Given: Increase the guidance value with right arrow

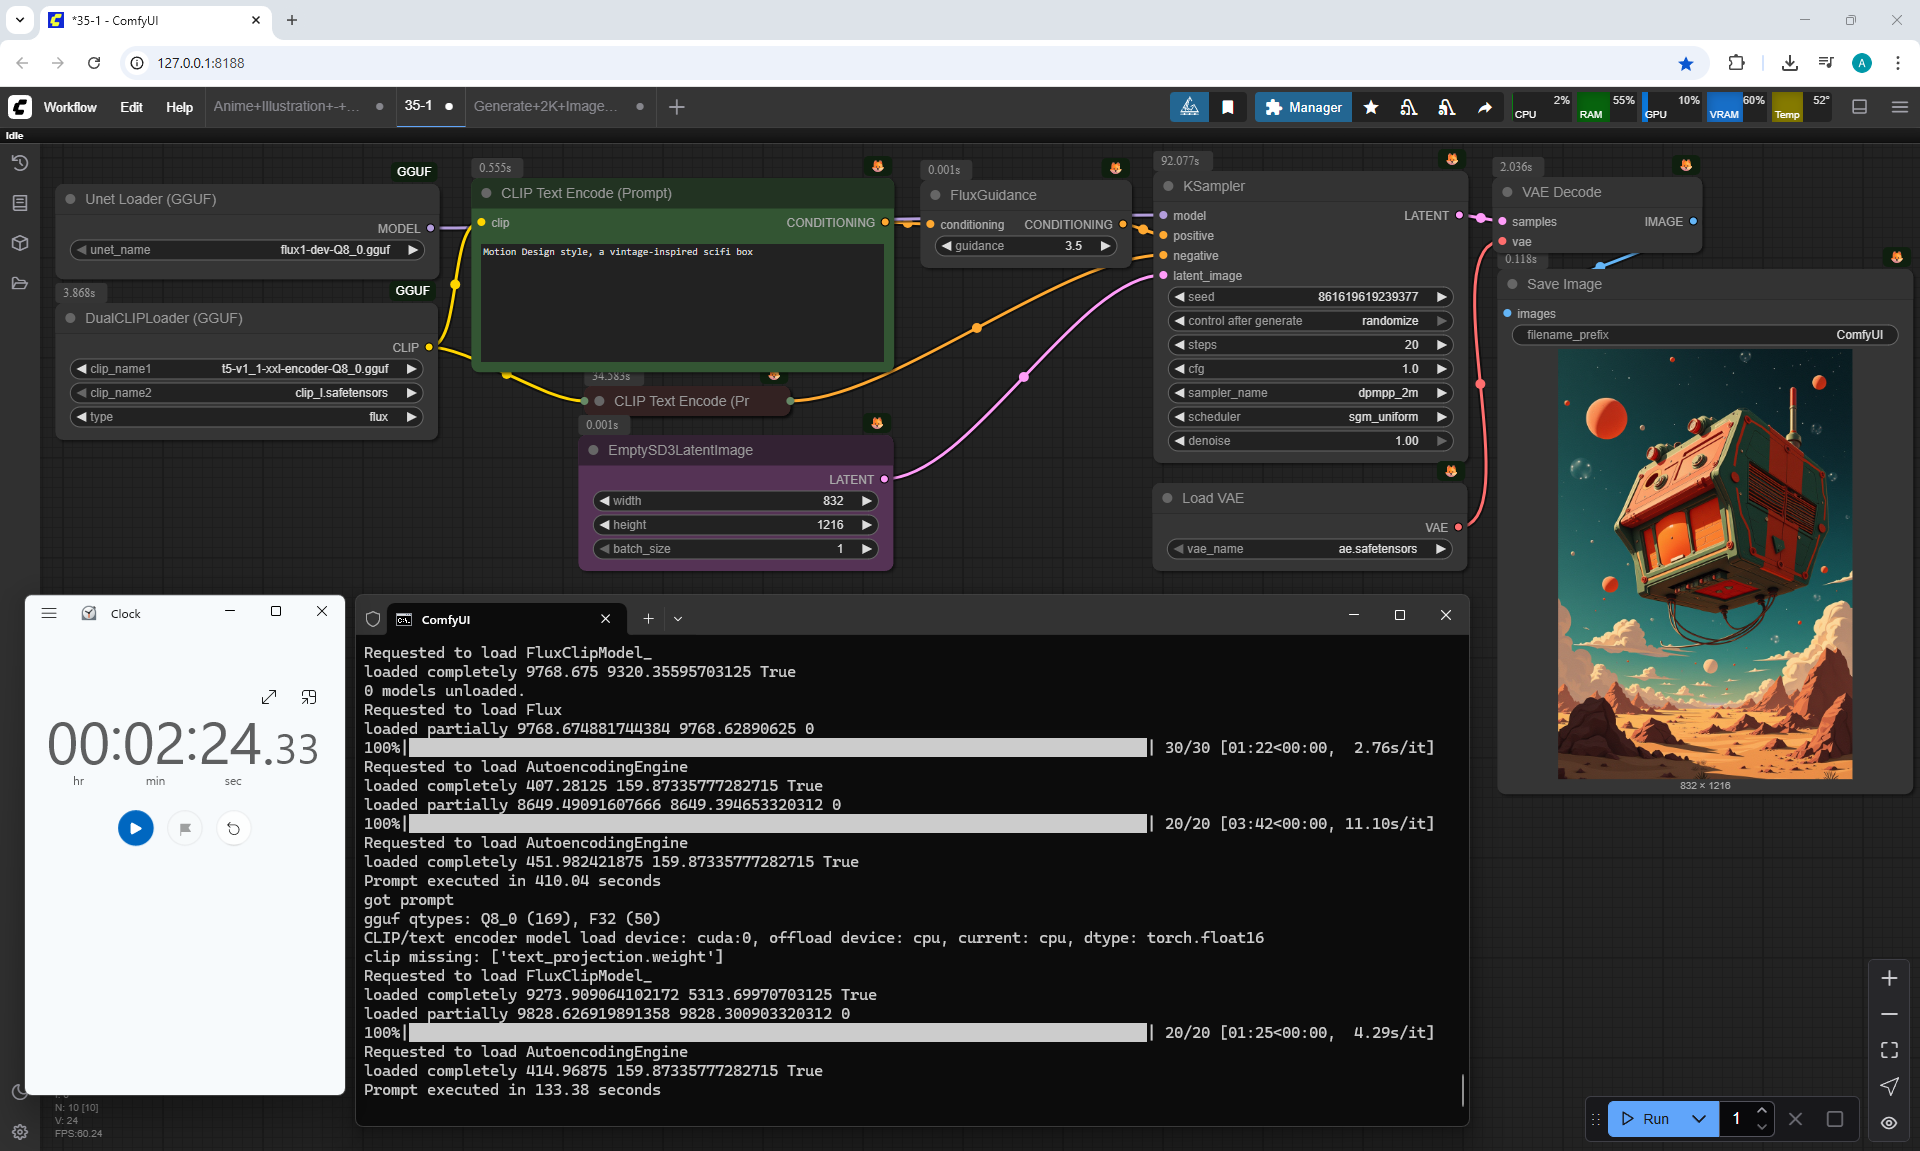Looking at the screenshot, I should [1105, 246].
